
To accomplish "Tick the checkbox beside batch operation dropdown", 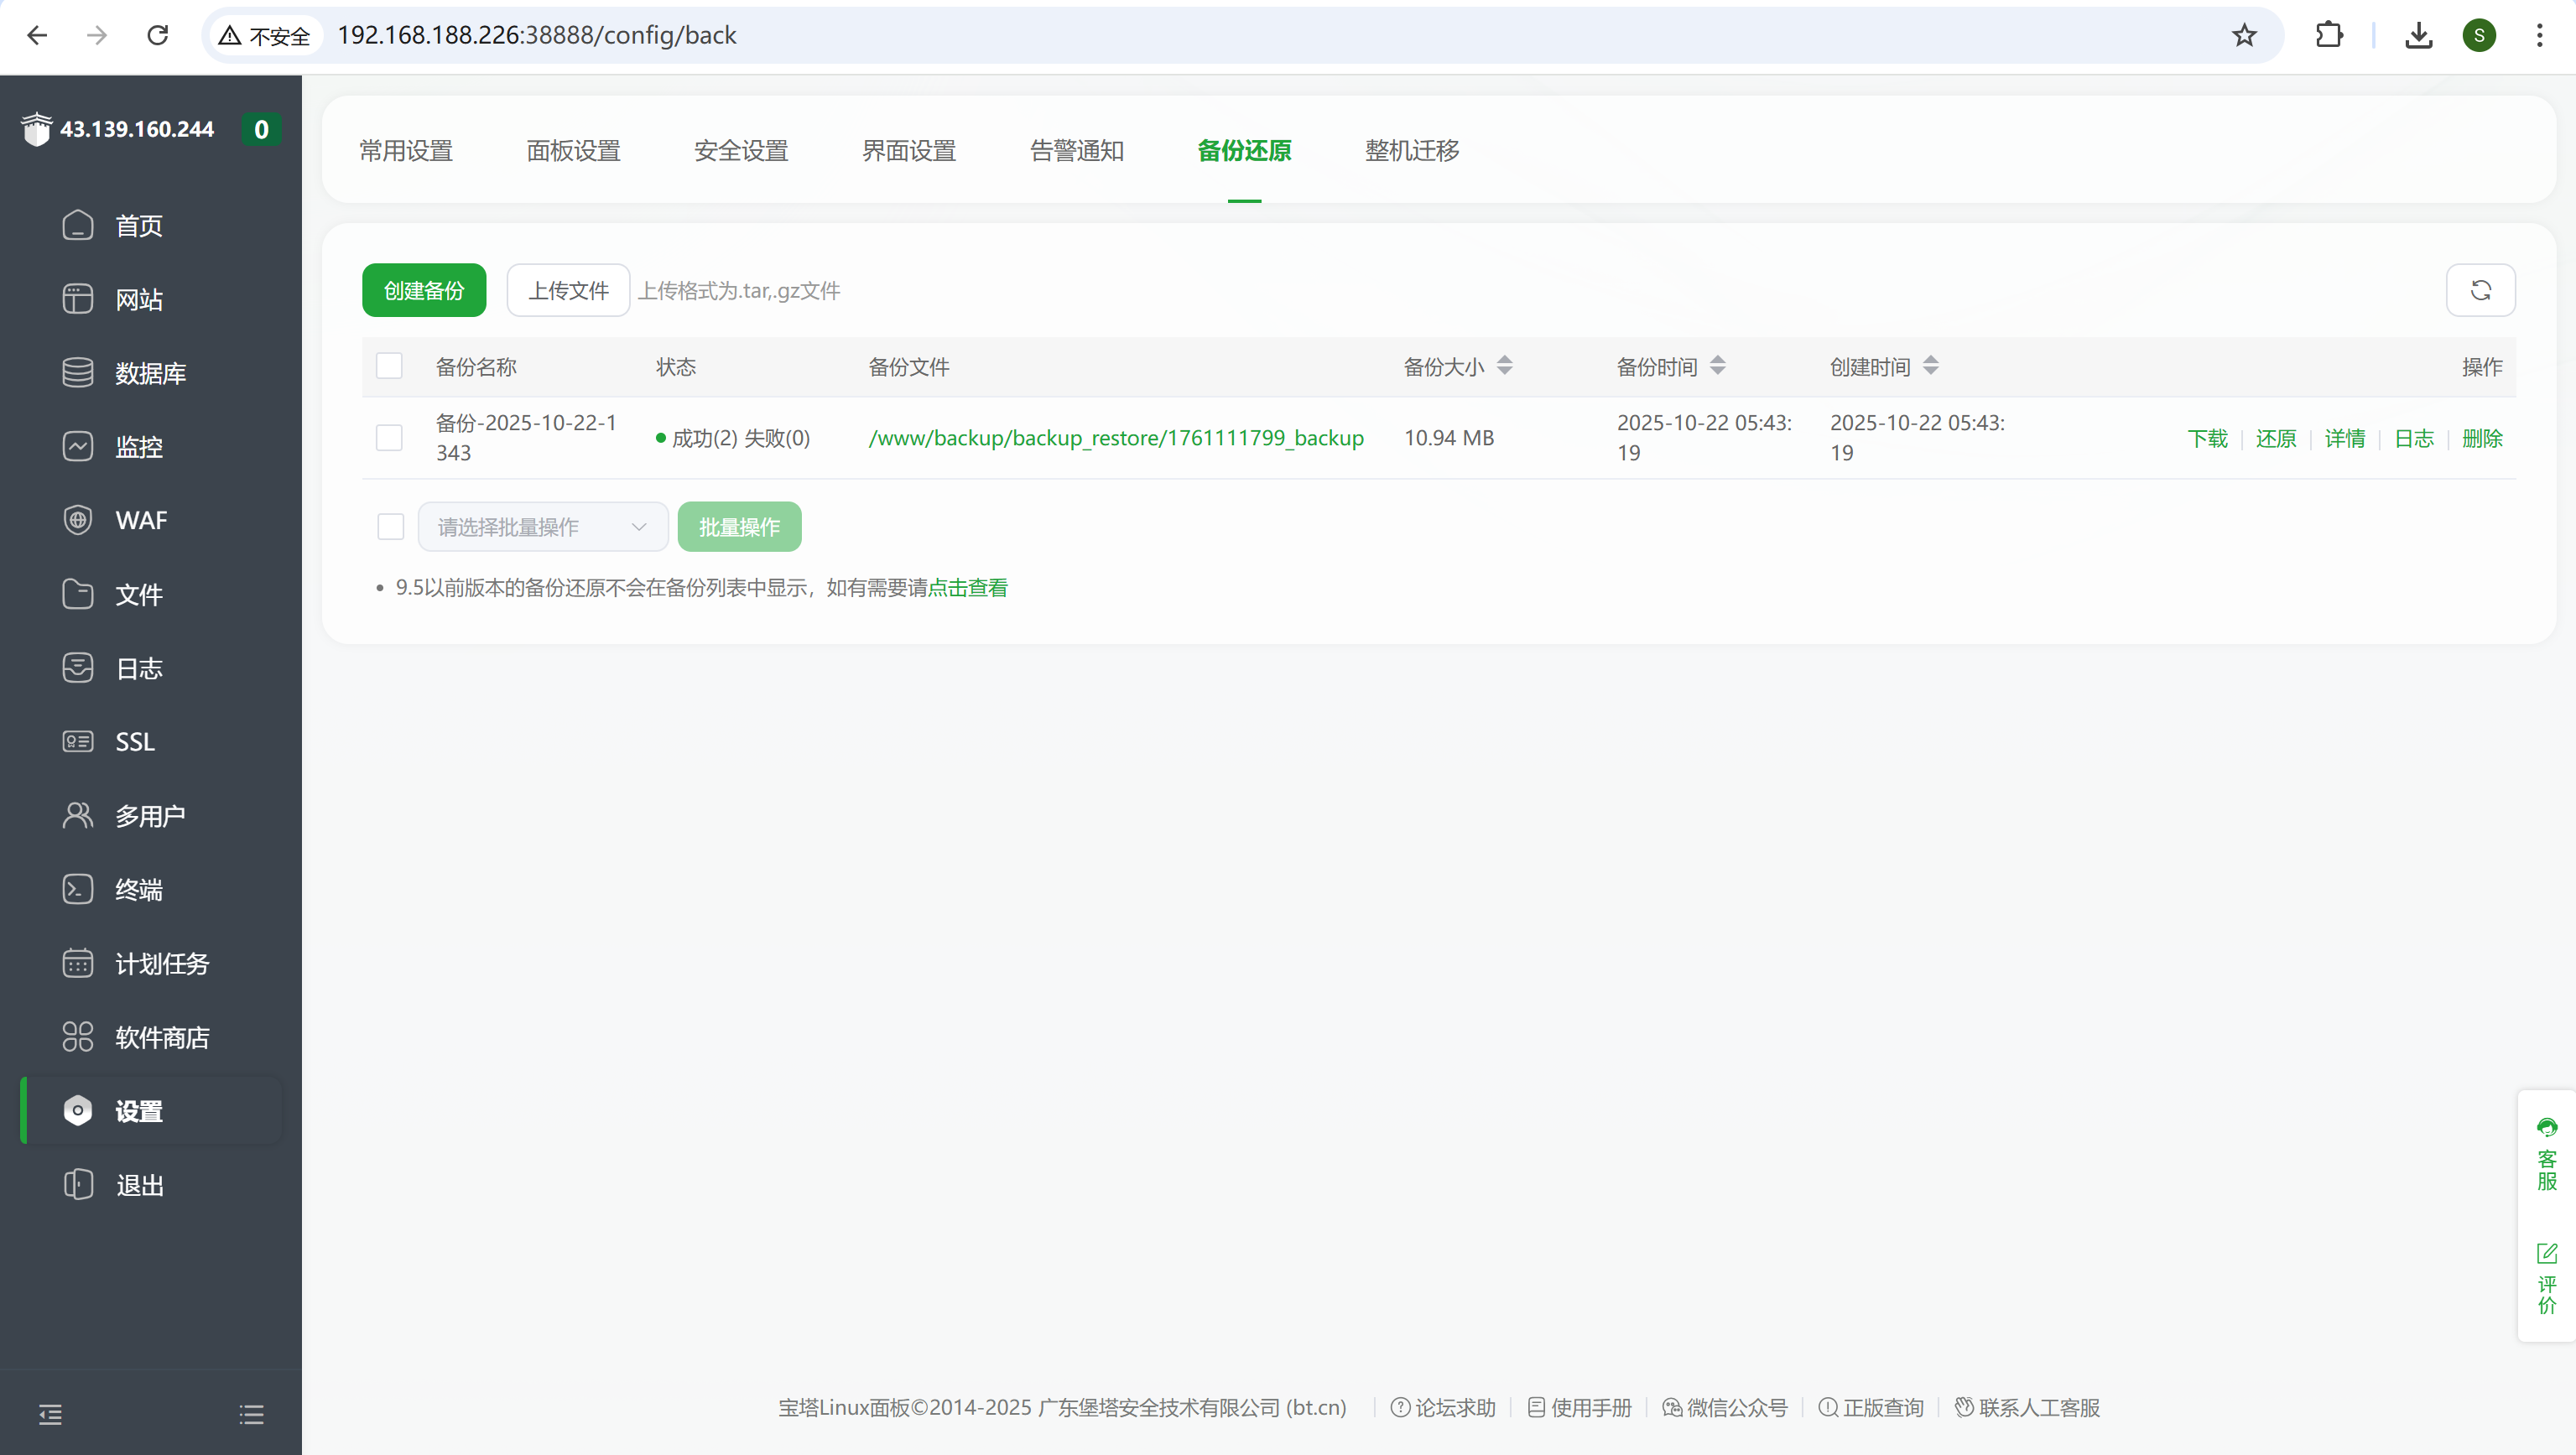I will [390, 526].
